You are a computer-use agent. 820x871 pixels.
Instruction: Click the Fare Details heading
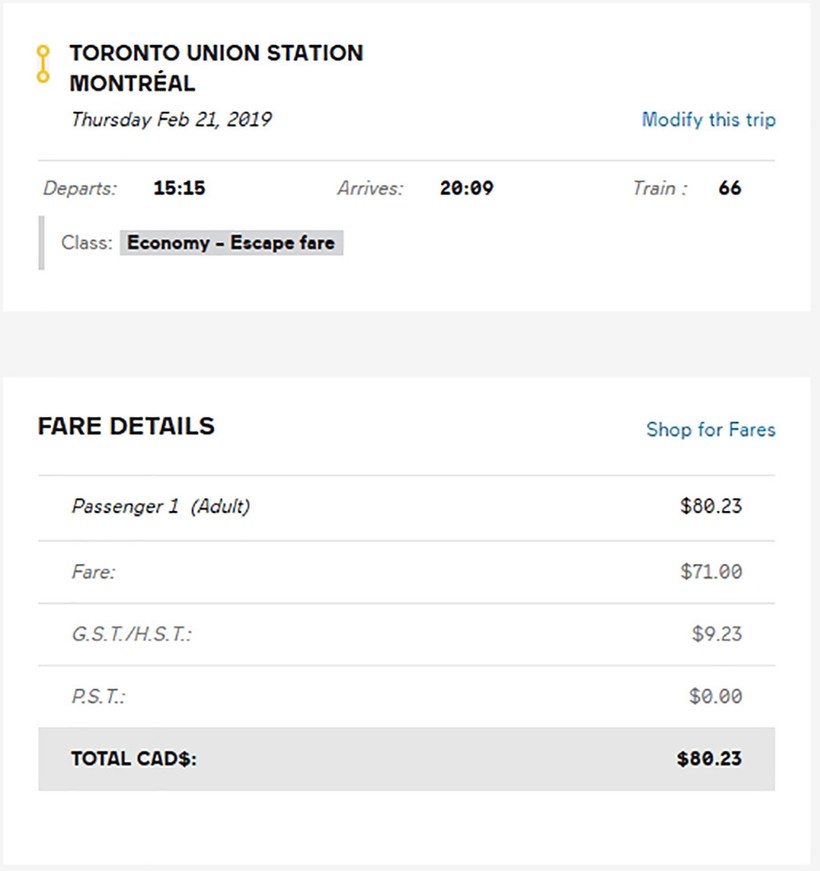click(x=126, y=426)
